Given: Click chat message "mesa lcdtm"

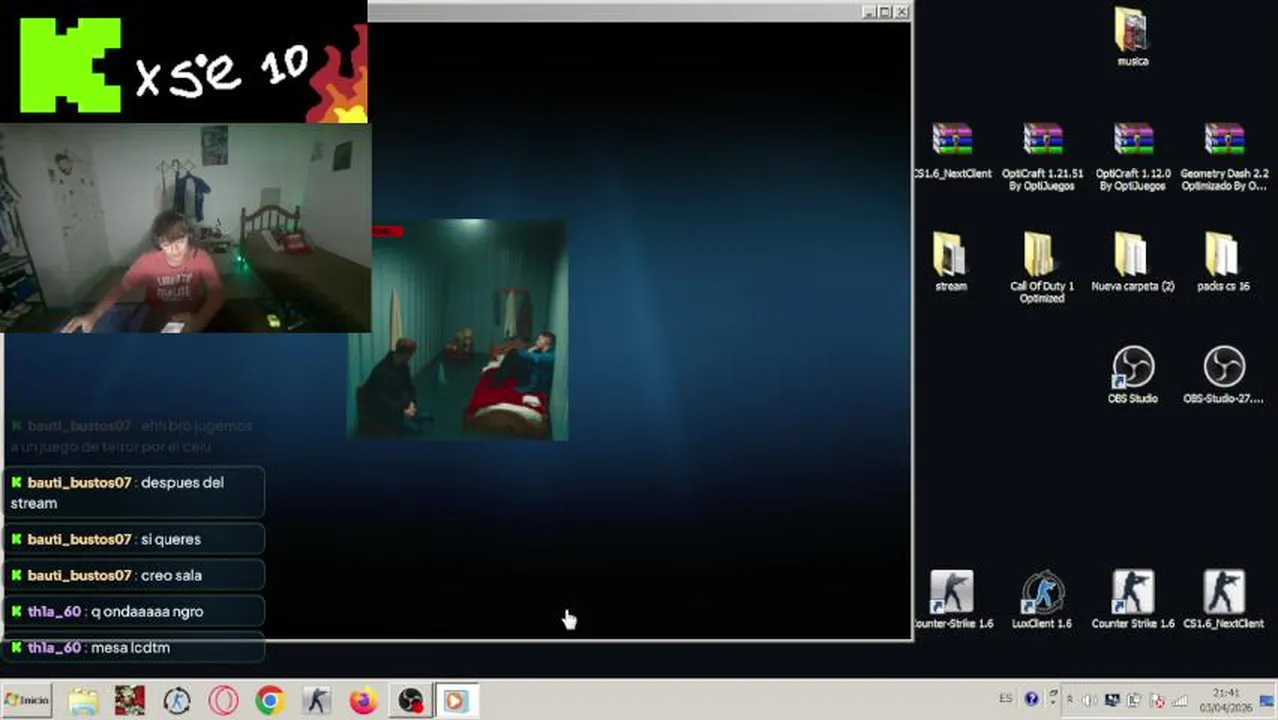Looking at the screenshot, I should pyautogui.click(x=133, y=647).
